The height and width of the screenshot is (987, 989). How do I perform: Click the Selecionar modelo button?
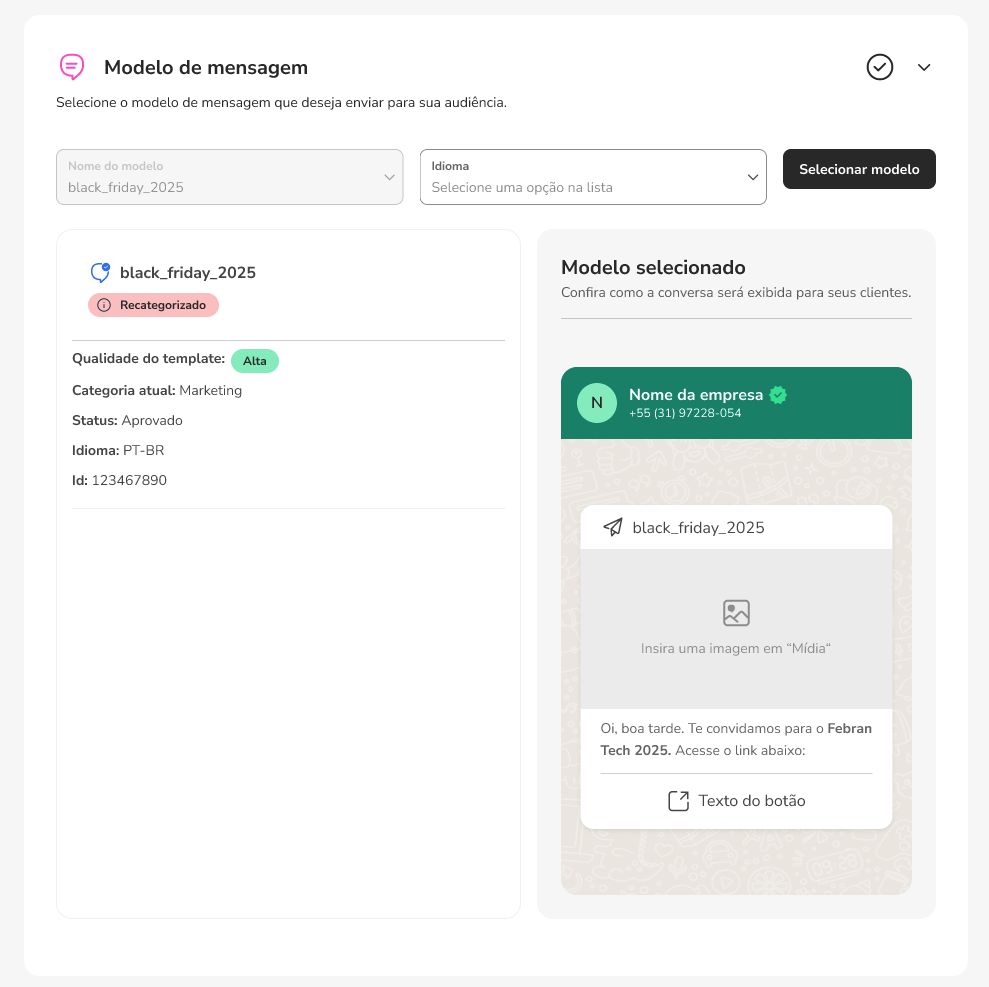click(859, 169)
